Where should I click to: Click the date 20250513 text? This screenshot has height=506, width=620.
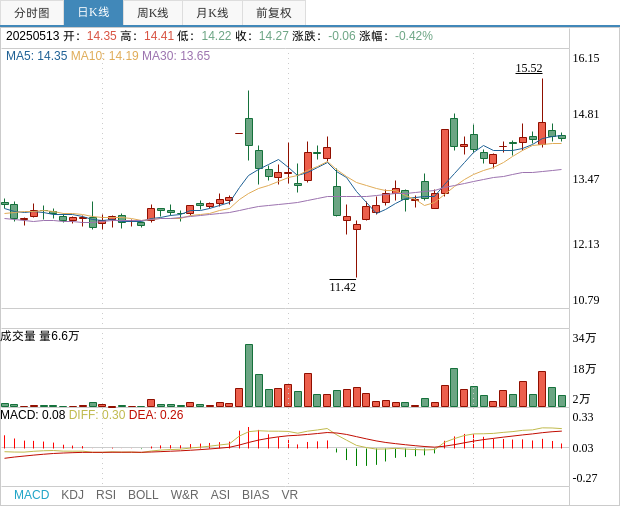pos(32,36)
